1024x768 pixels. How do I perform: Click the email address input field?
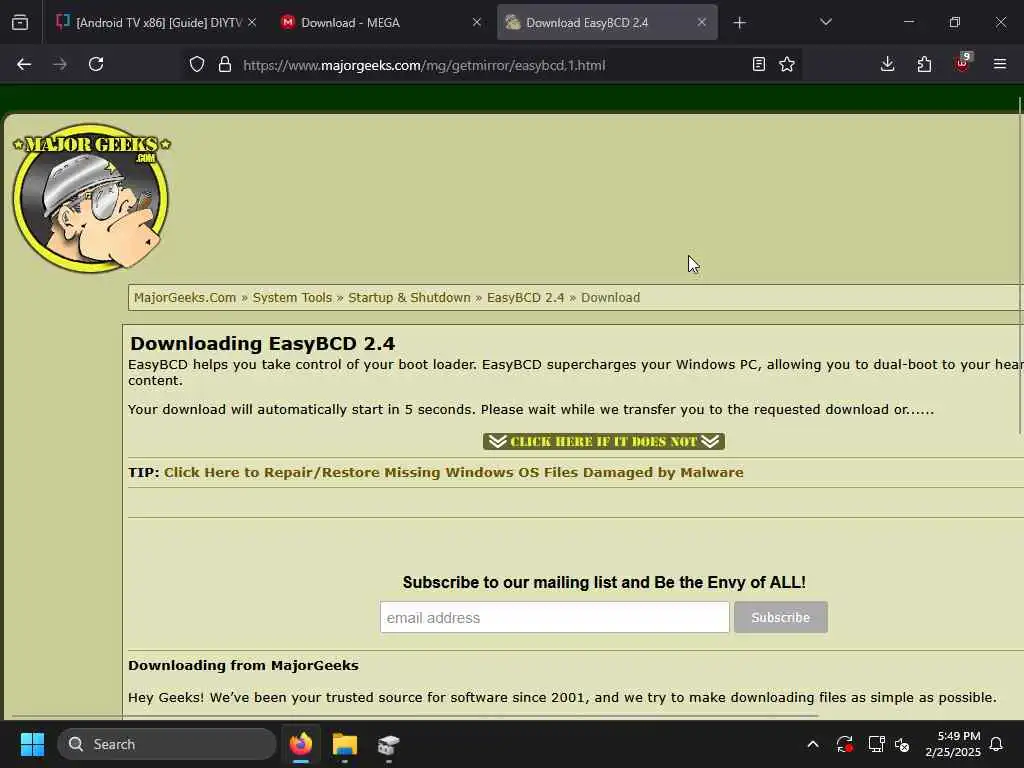[554, 617]
